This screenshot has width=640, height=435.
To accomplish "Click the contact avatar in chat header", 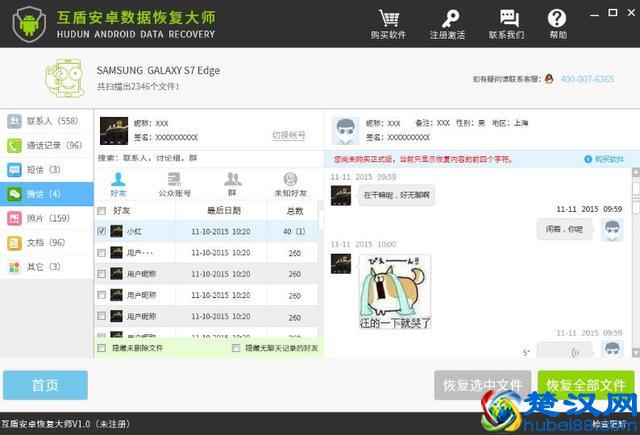I will (345, 131).
